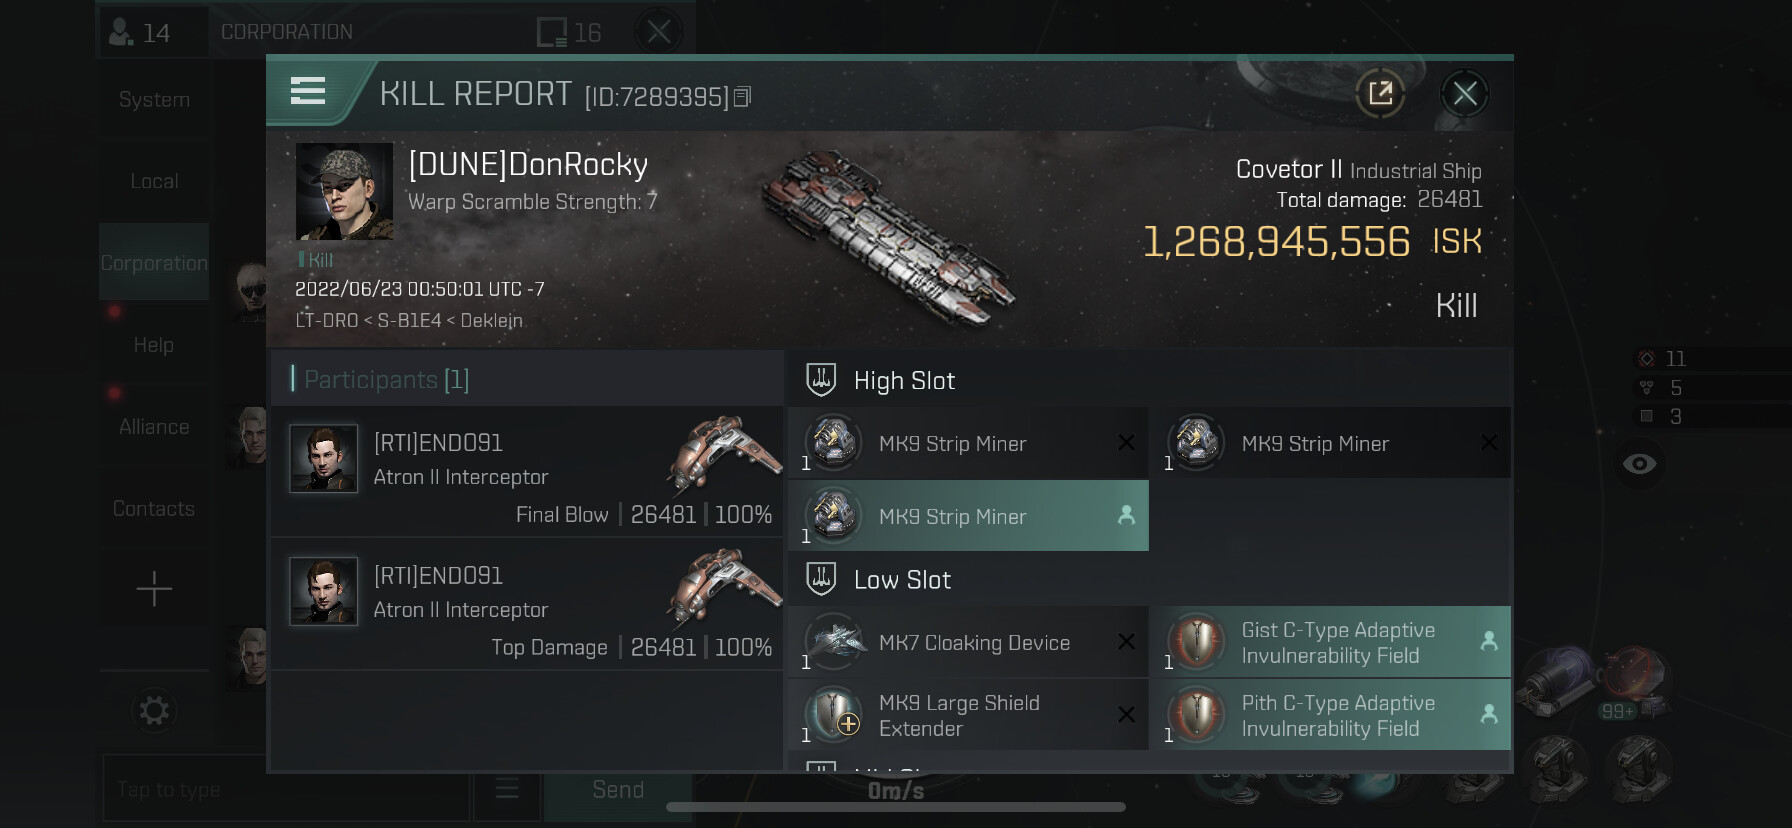Tap the chat text input field
The height and width of the screenshot is (828, 1792).
(285, 789)
